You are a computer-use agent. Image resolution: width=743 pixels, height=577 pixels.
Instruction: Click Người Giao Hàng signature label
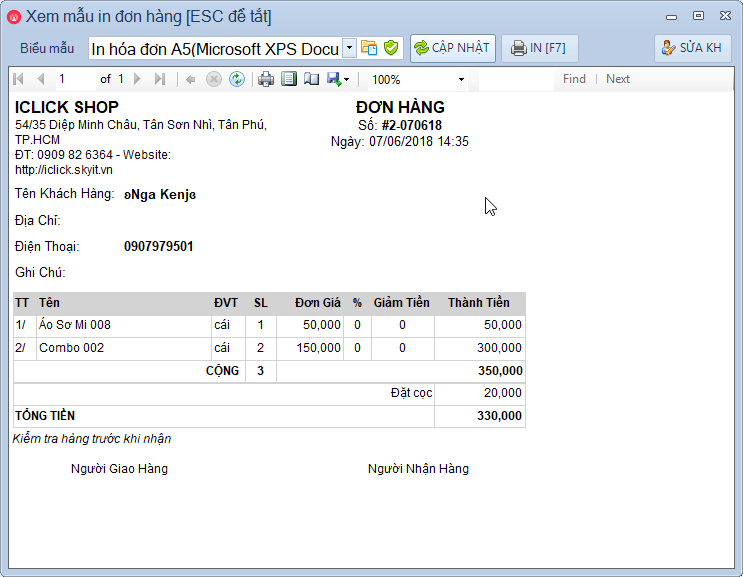pyautogui.click(x=119, y=469)
